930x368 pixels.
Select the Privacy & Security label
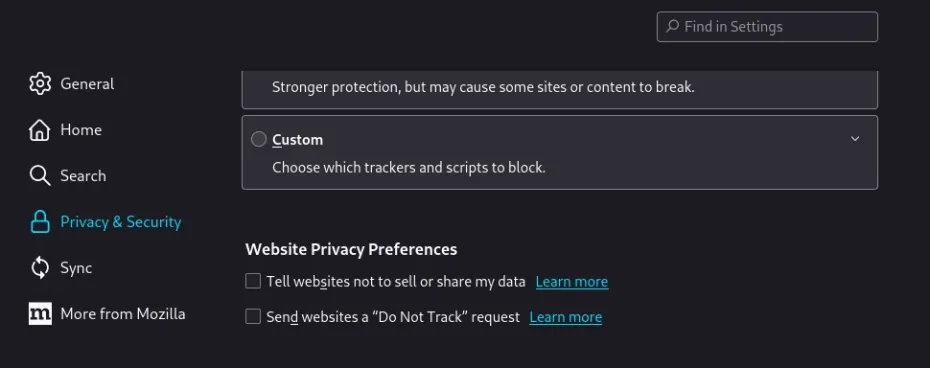tap(121, 222)
